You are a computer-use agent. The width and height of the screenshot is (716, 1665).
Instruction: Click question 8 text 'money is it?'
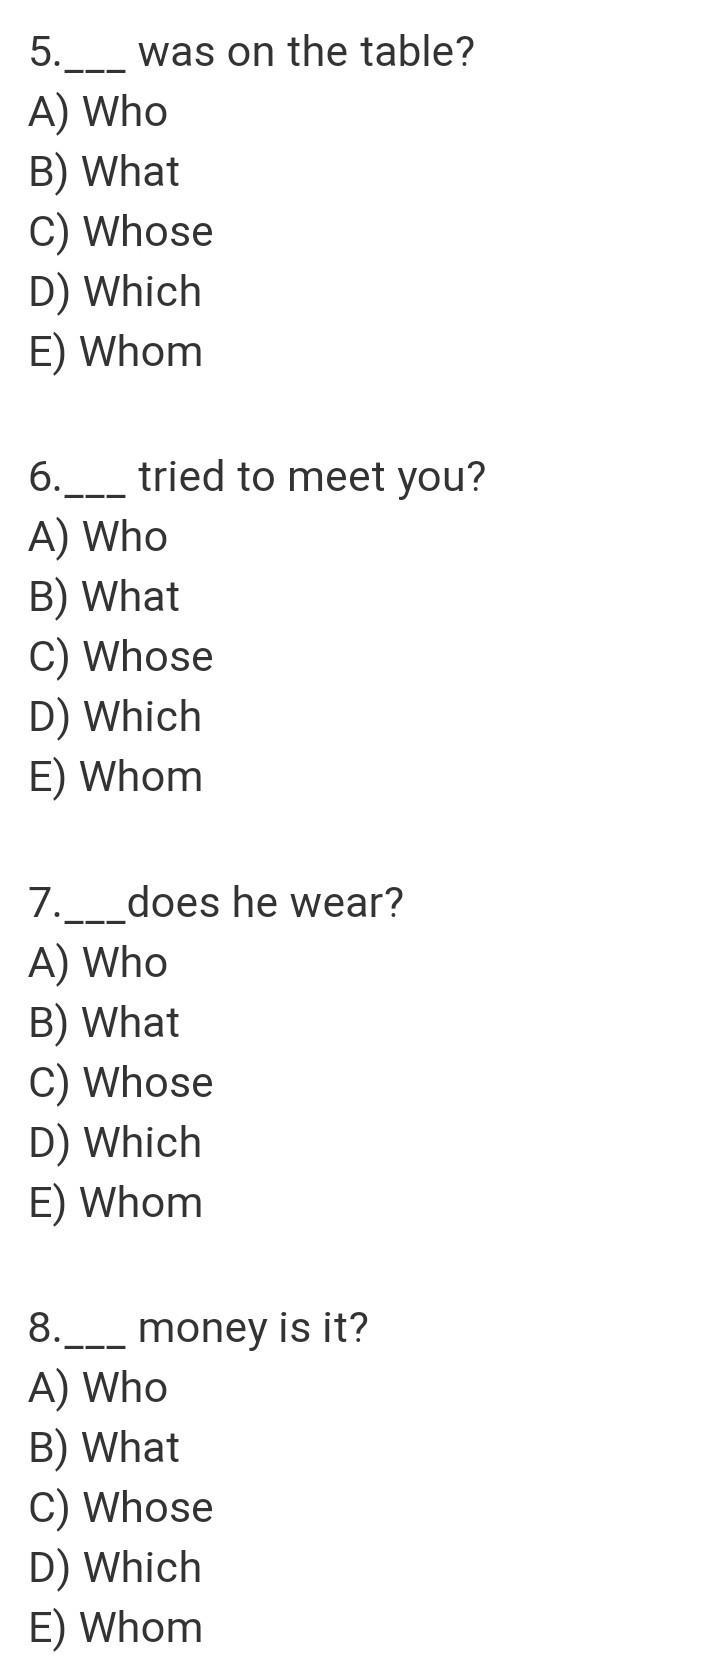coord(253,1328)
